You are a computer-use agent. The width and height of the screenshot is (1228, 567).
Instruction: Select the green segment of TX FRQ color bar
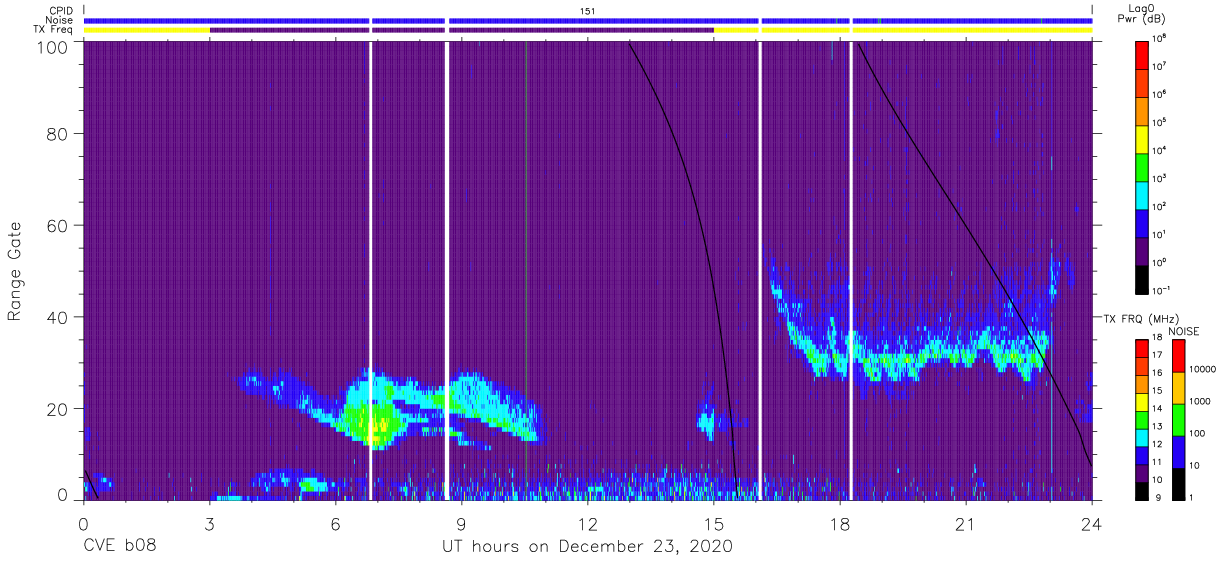[x=1142, y=419]
